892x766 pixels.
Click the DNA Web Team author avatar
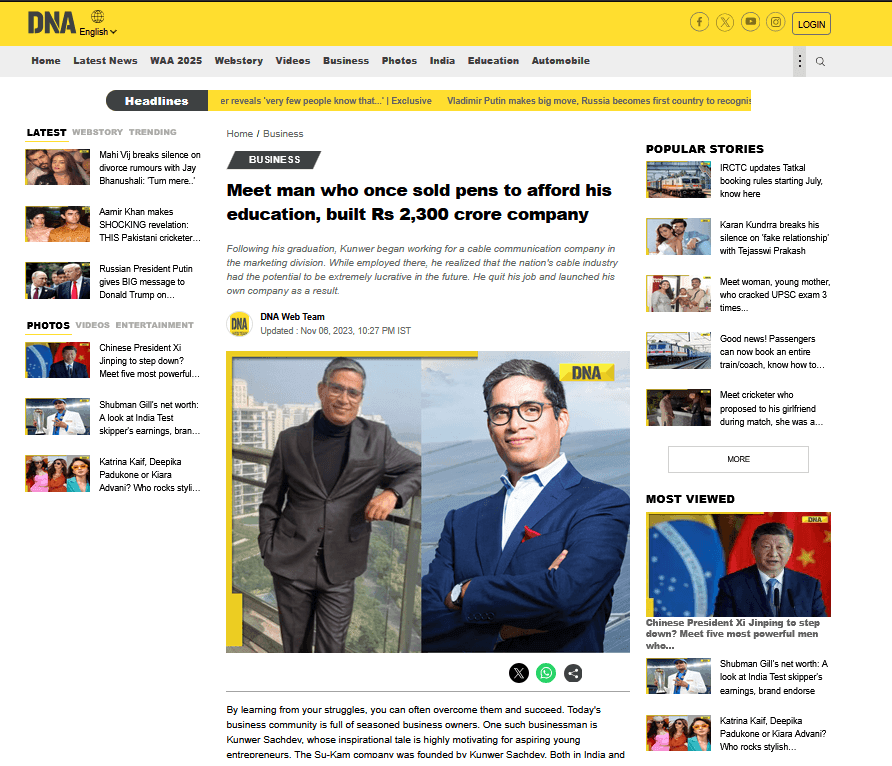(239, 324)
